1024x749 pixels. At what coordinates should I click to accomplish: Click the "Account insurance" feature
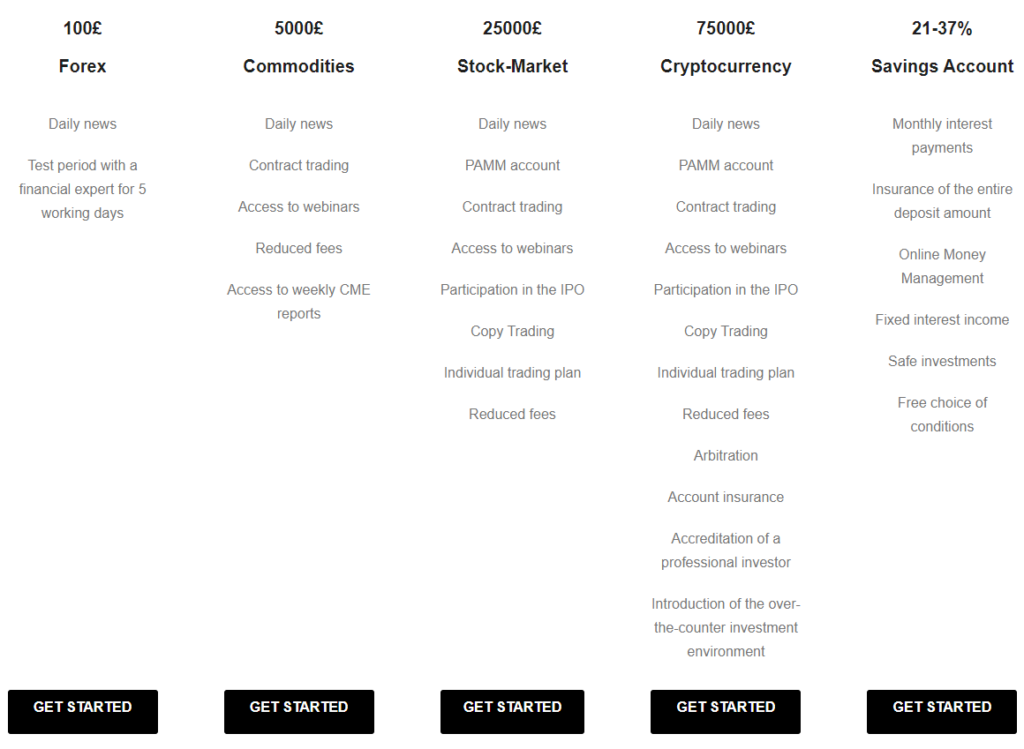725,497
